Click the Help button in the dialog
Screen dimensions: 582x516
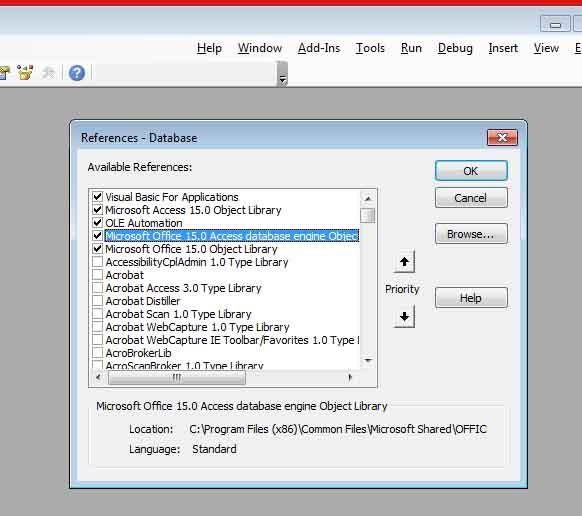click(x=471, y=298)
